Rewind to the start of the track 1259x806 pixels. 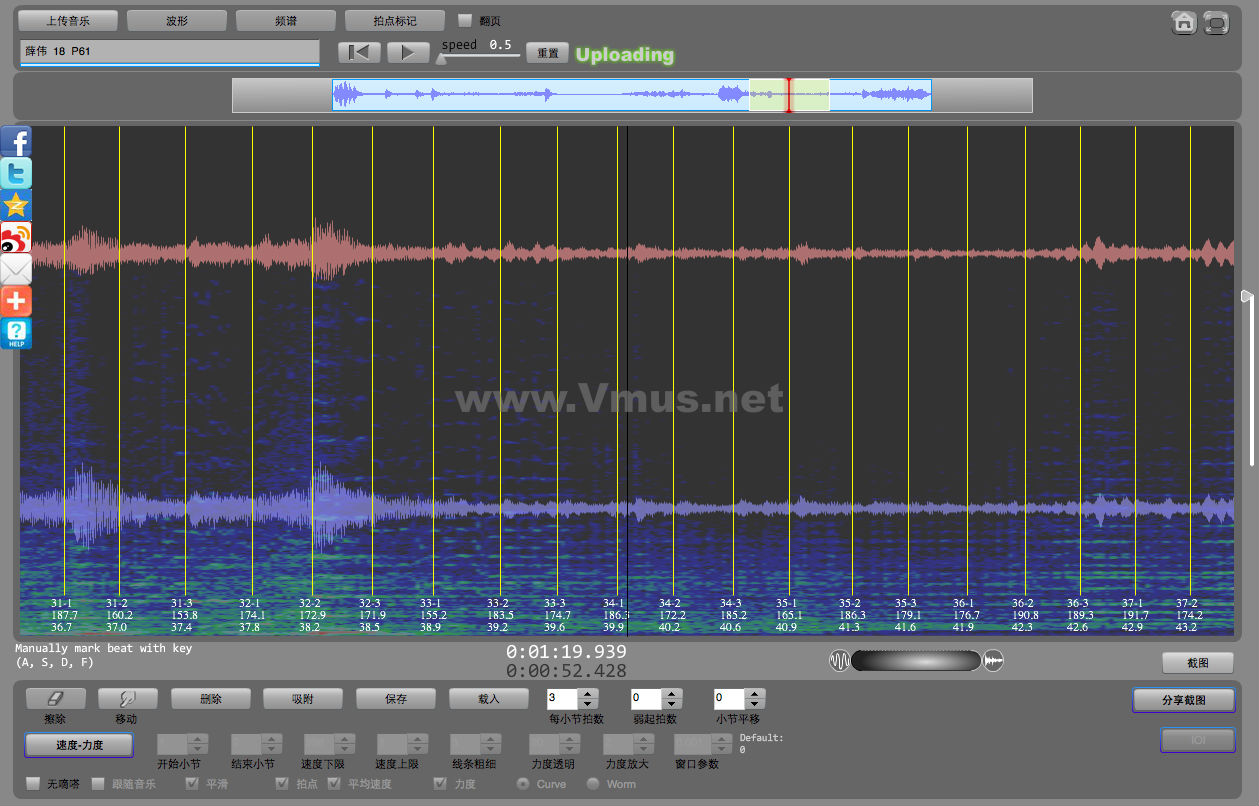click(x=359, y=53)
